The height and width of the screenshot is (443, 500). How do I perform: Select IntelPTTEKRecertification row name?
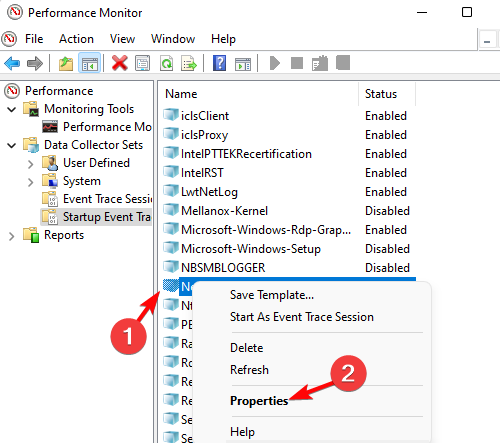246,154
